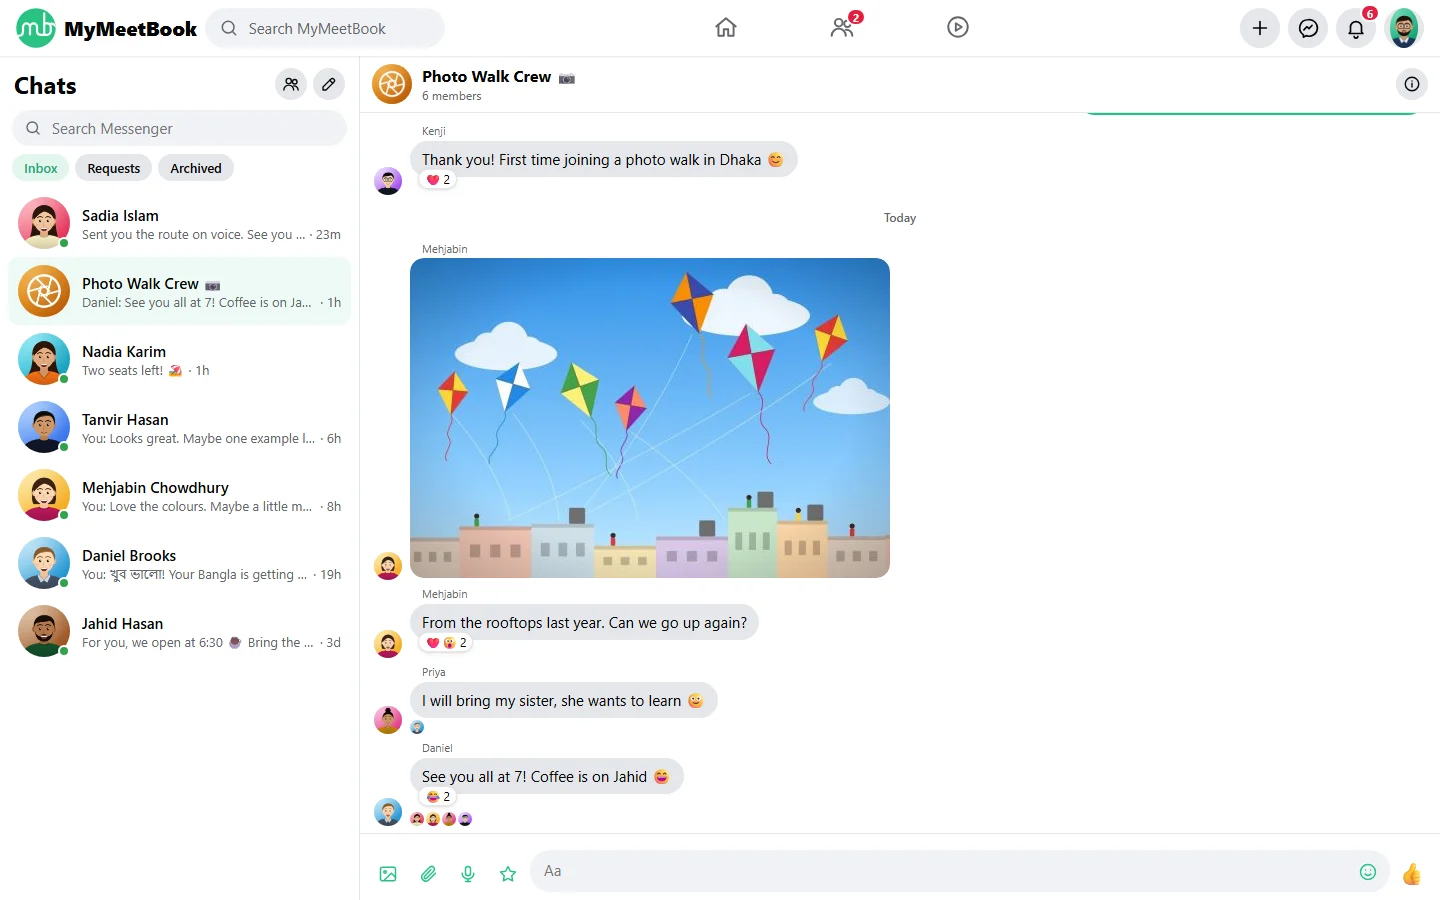
Task: Focus the Aa message input
Action: [x=960, y=871]
